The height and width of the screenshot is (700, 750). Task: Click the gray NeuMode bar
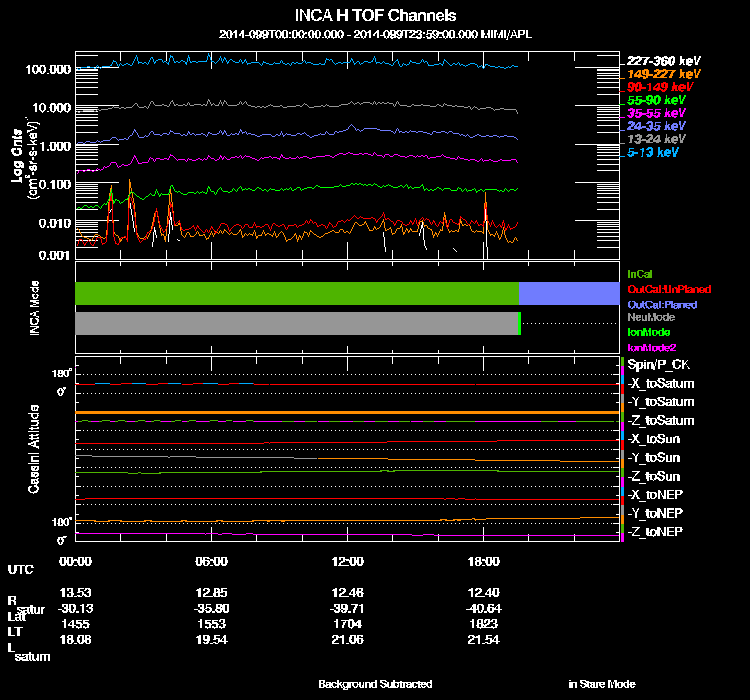[297, 323]
